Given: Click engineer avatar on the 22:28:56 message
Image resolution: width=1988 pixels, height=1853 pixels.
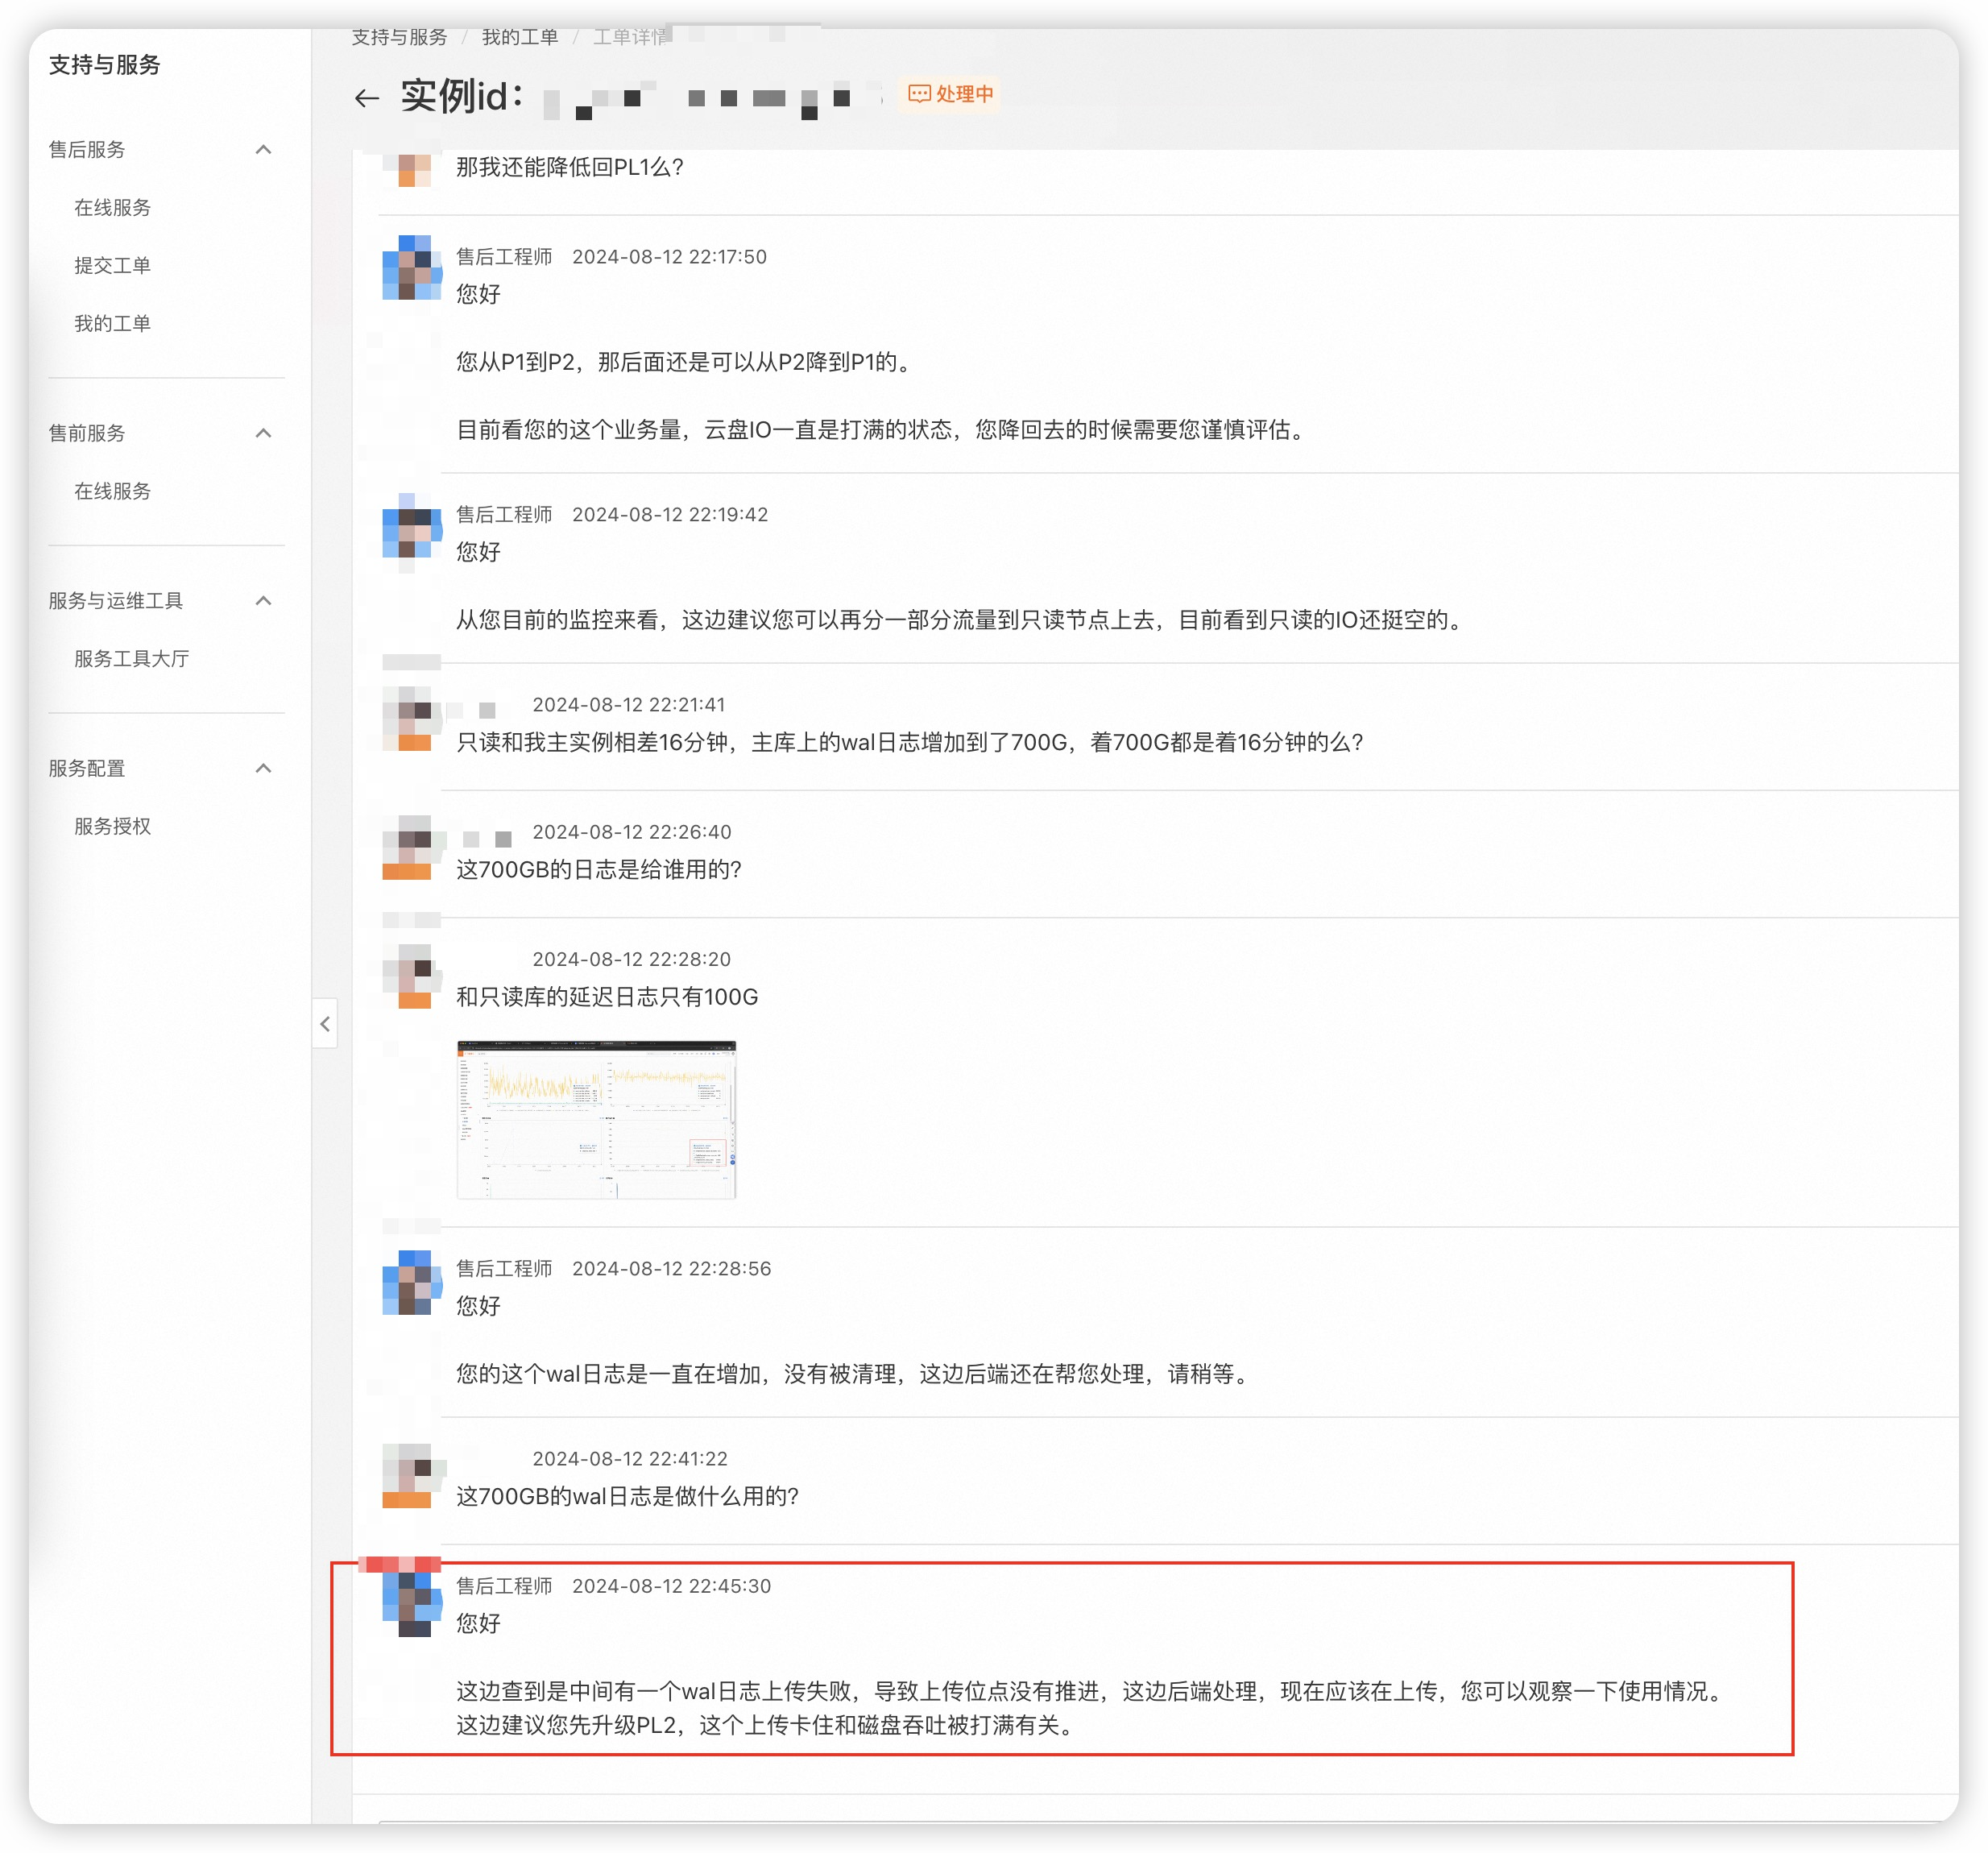Looking at the screenshot, I should pos(411,1283).
